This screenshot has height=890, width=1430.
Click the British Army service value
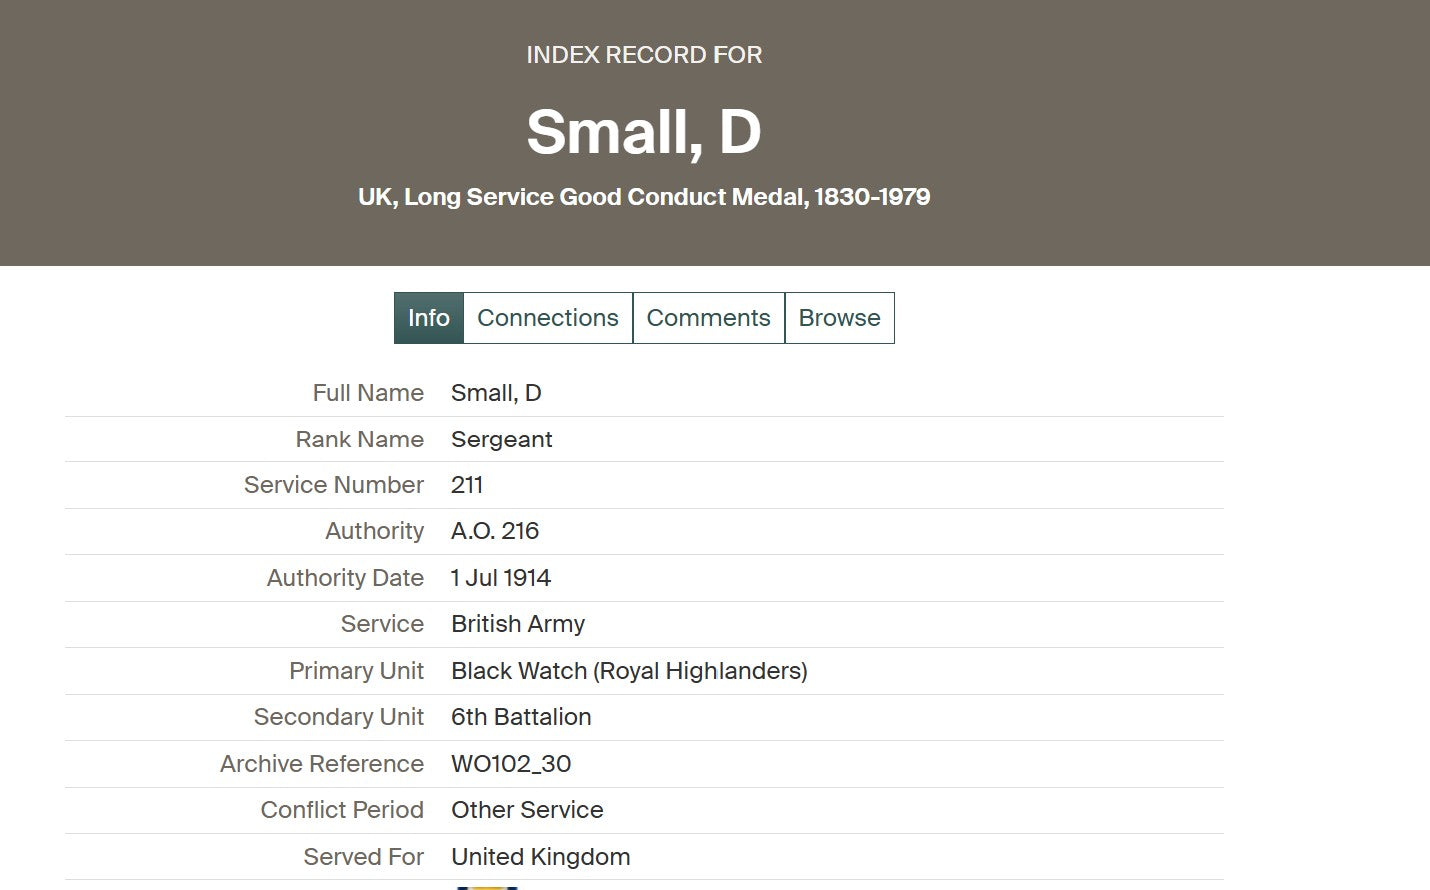518,624
